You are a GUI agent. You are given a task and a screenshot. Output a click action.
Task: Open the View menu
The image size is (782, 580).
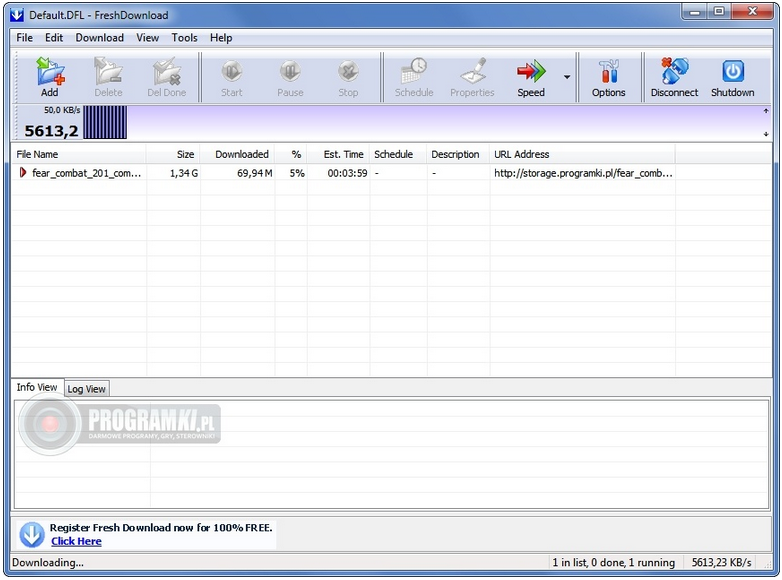point(148,38)
